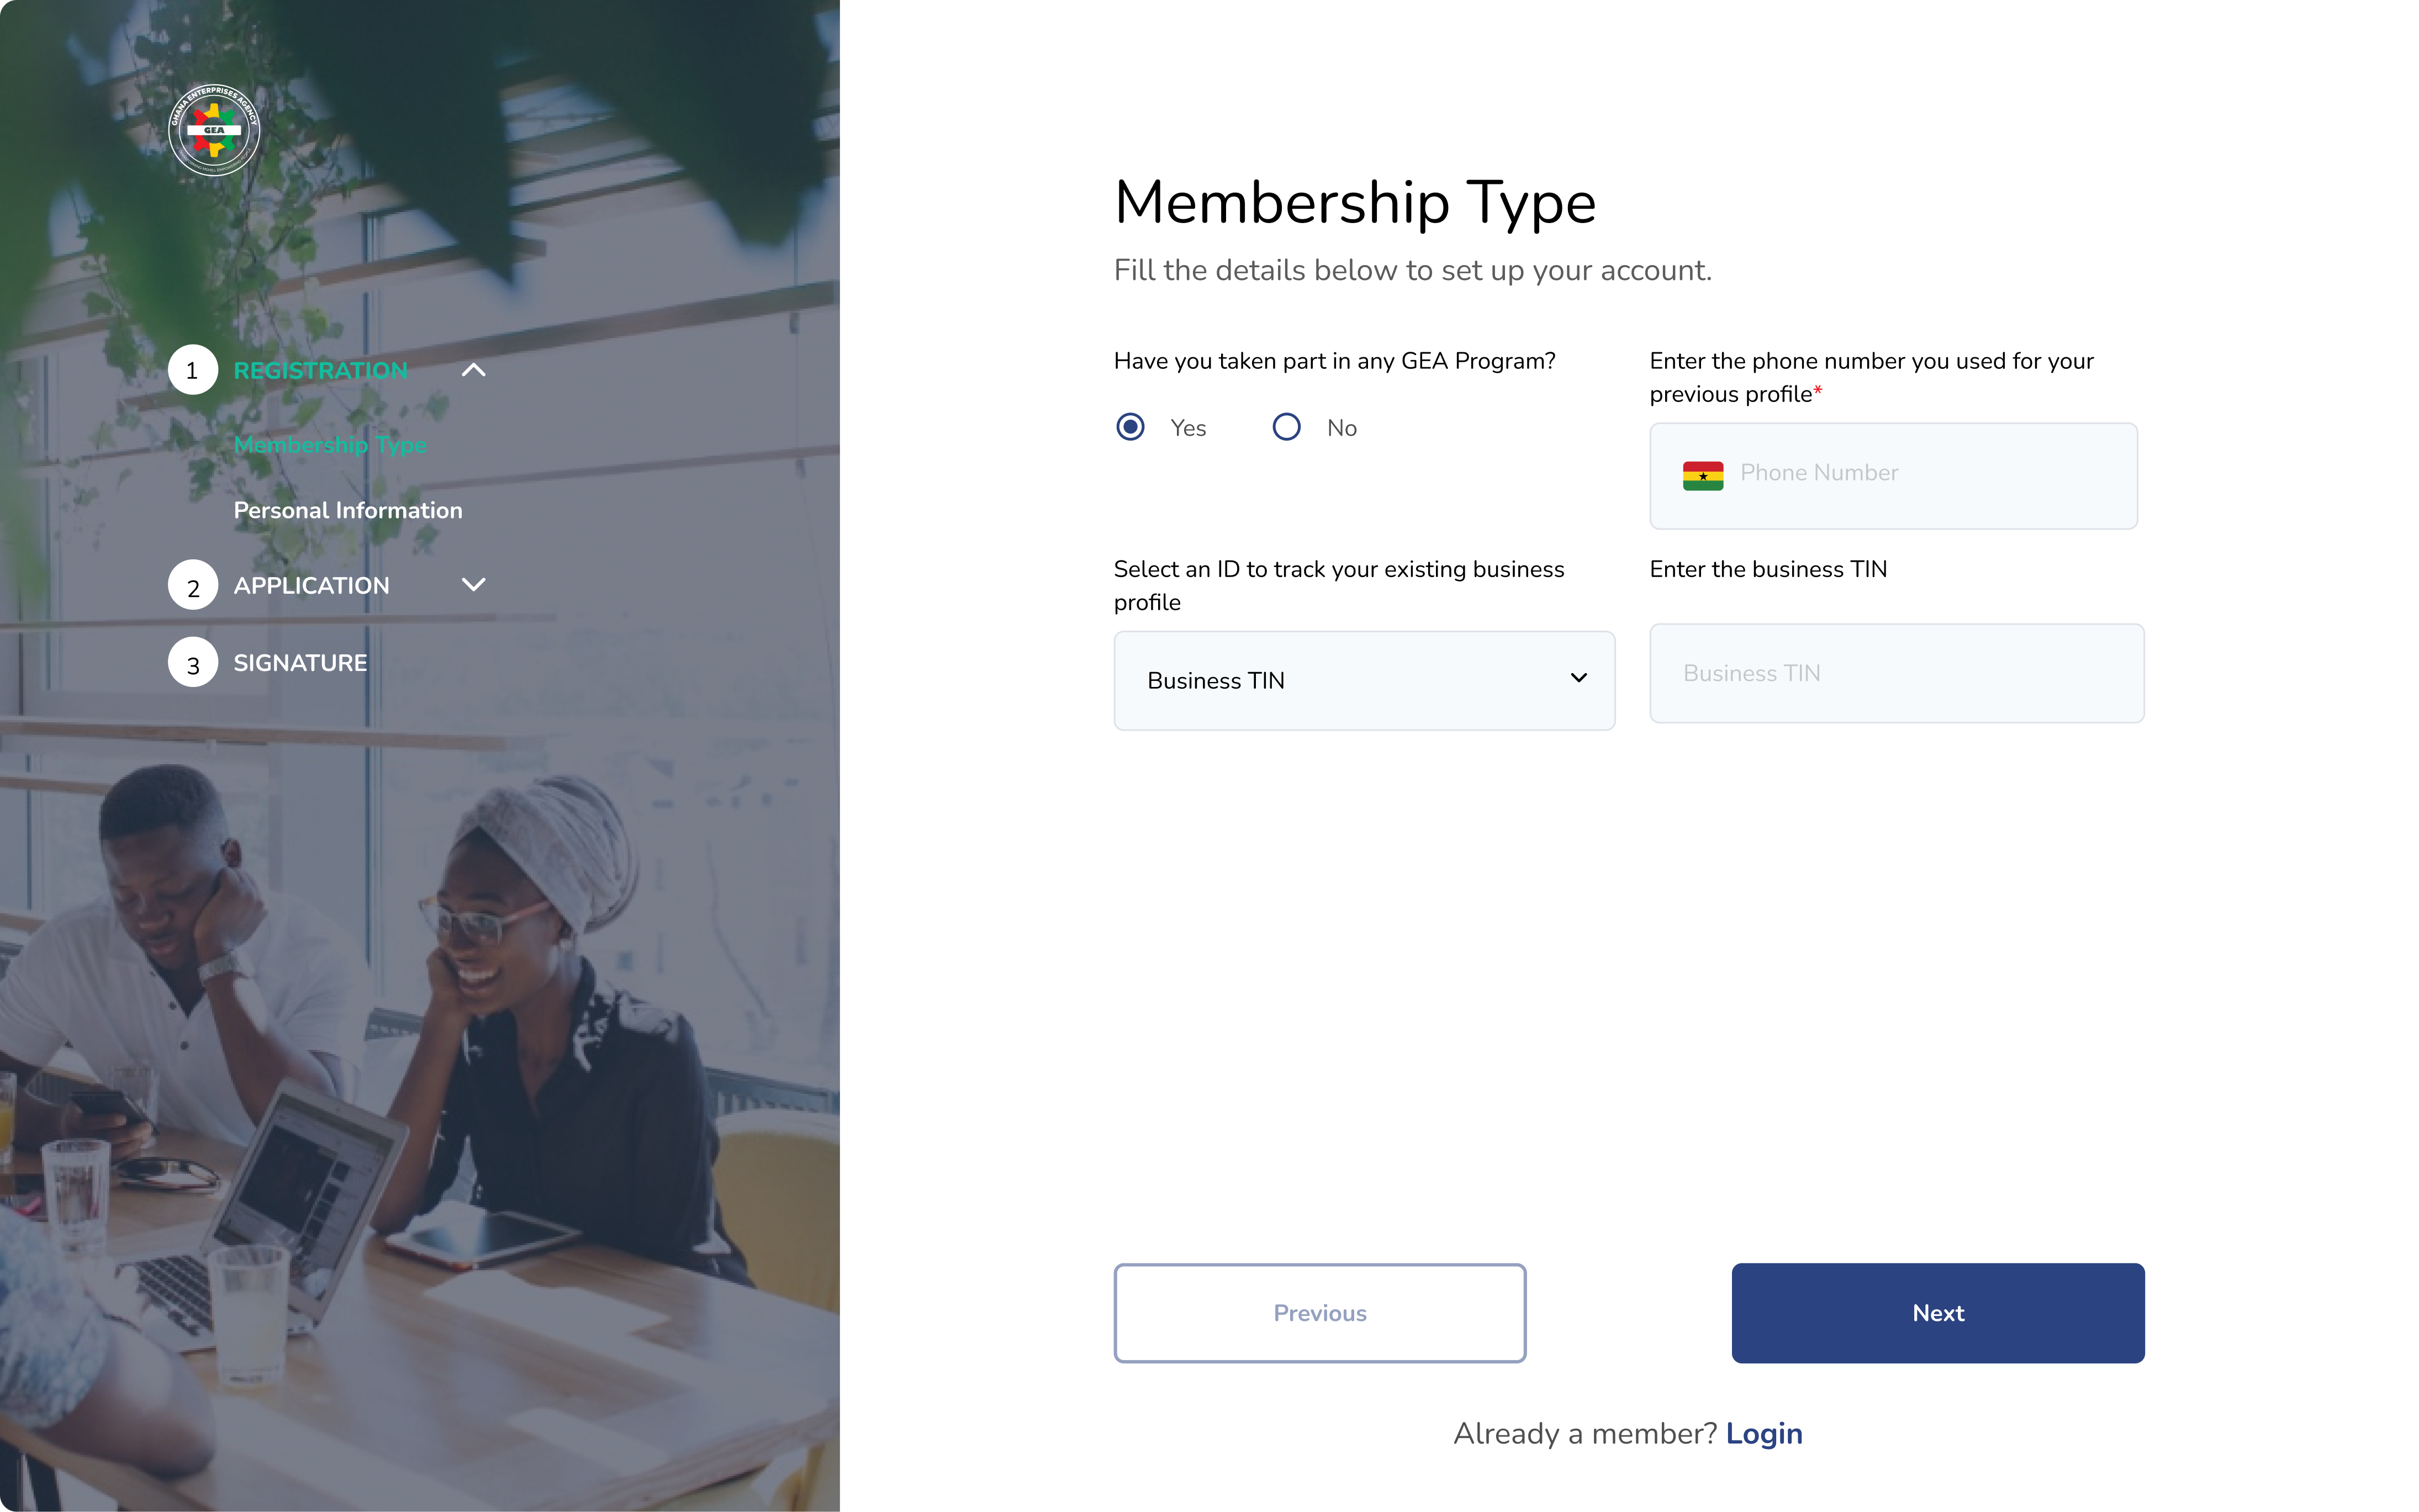Open Personal Information sidebar item
The height and width of the screenshot is (1512, 2419).
click(348, 510)
